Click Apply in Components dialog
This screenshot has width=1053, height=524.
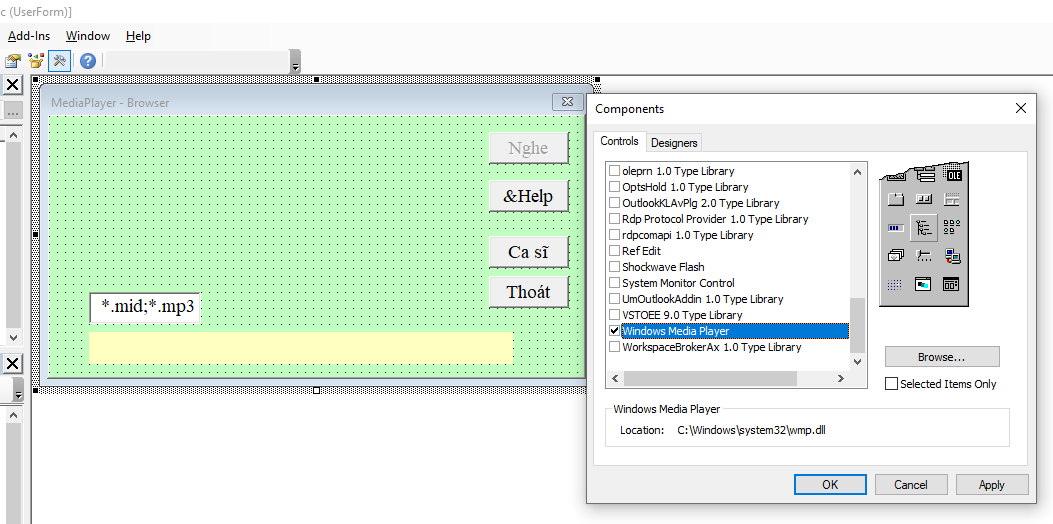click(x=992, y=484)
